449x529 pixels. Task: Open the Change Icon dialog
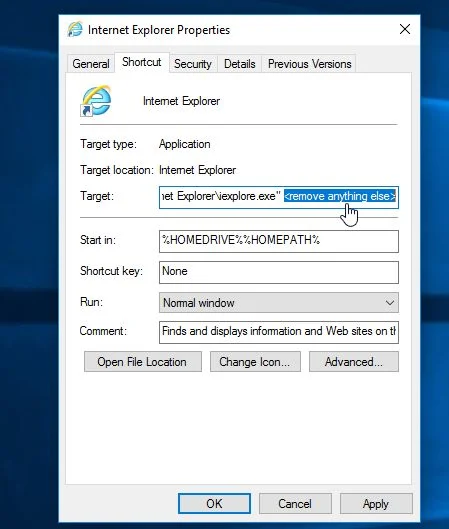[x=255, y=362]
